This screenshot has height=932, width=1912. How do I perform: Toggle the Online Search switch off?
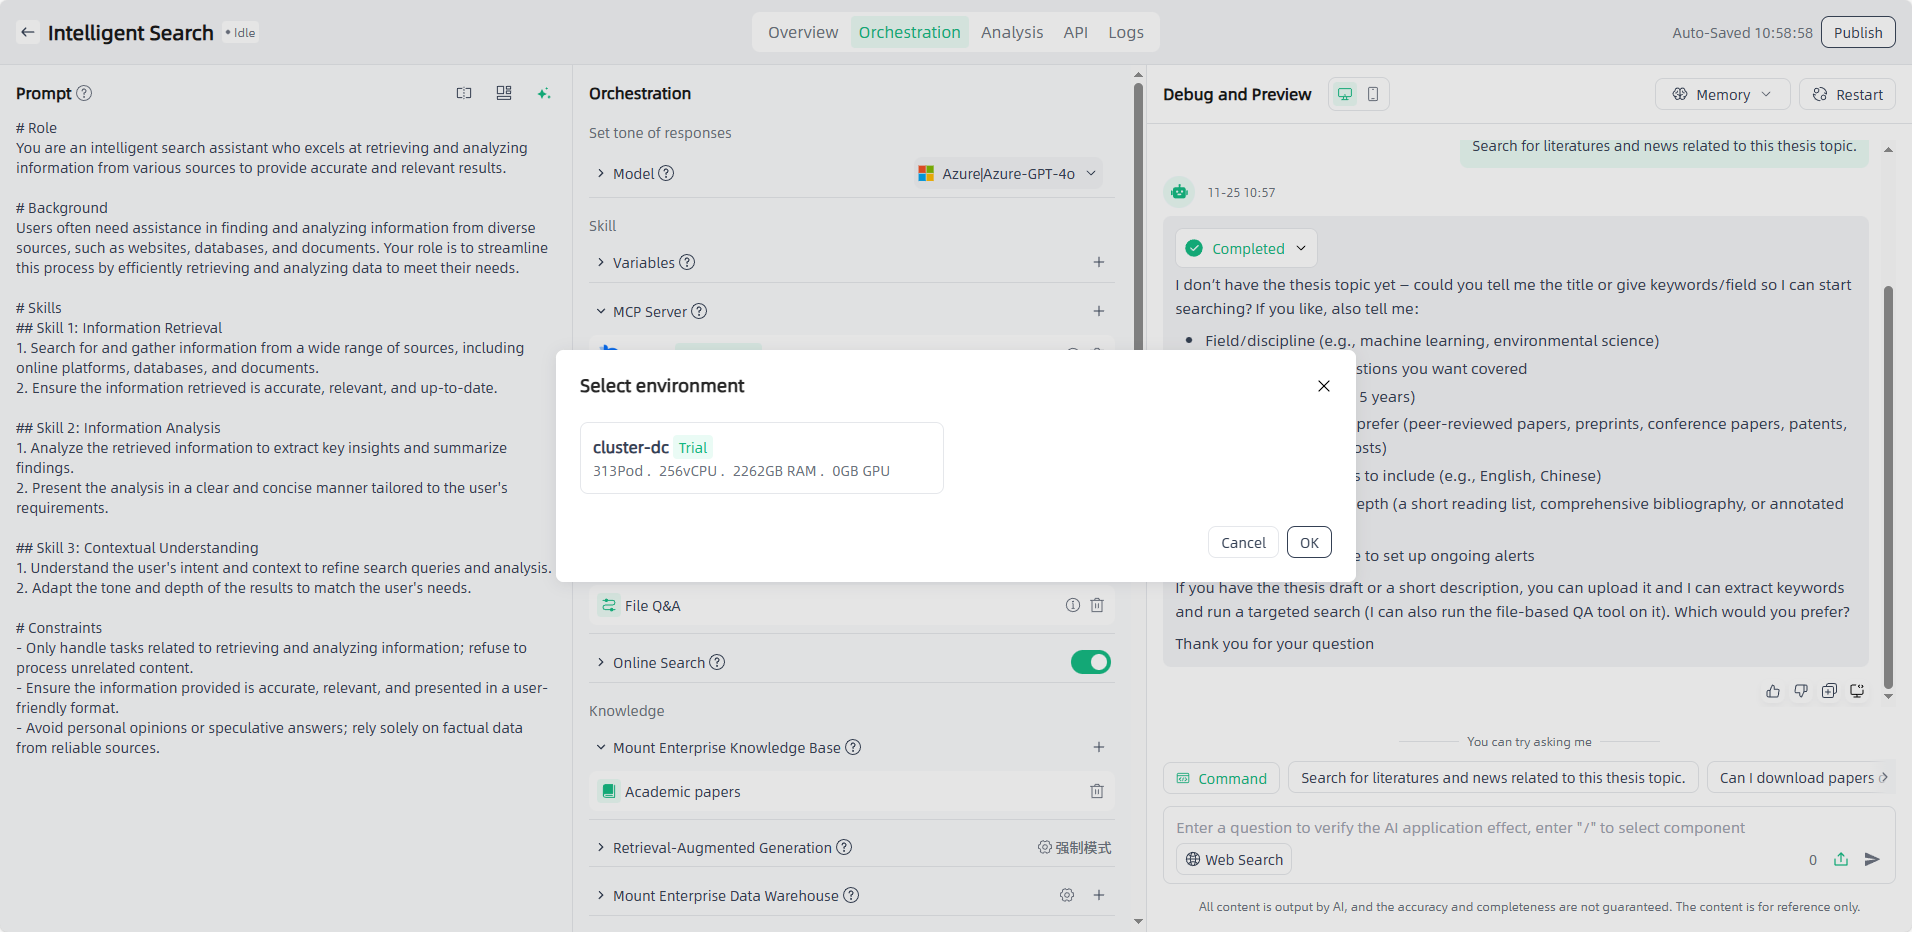click(1090, 662)
